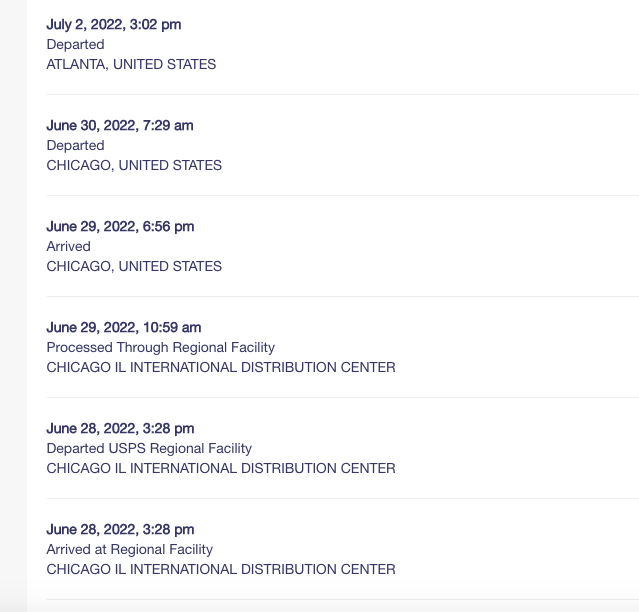
Task: Select the June 29, 2022, 10:59 am timestamp
Action: coord(124,327)
